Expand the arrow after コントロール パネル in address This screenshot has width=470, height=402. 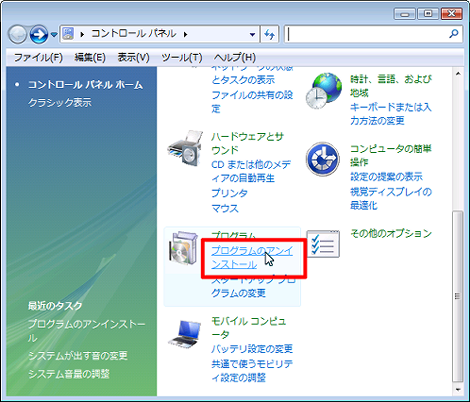point(186,34)
